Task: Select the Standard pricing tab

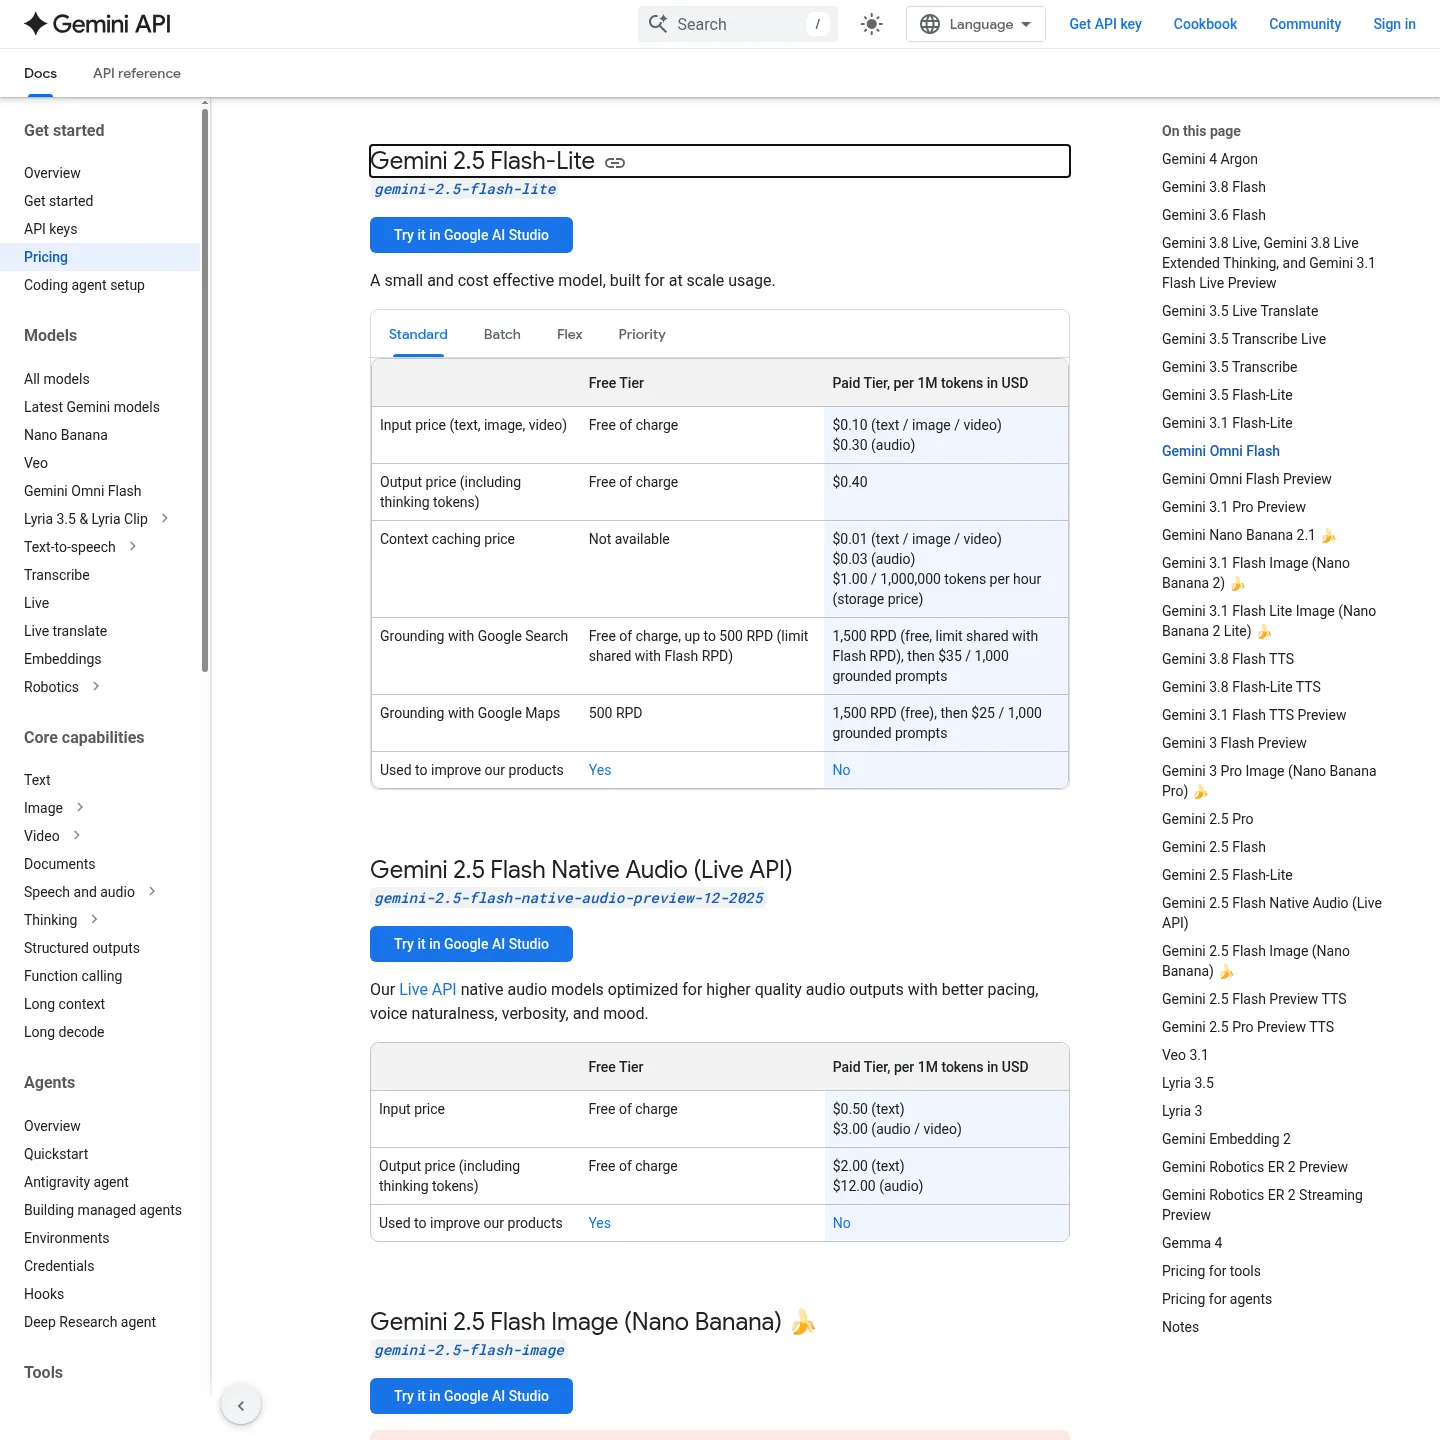Action: [x=418, y=334]
